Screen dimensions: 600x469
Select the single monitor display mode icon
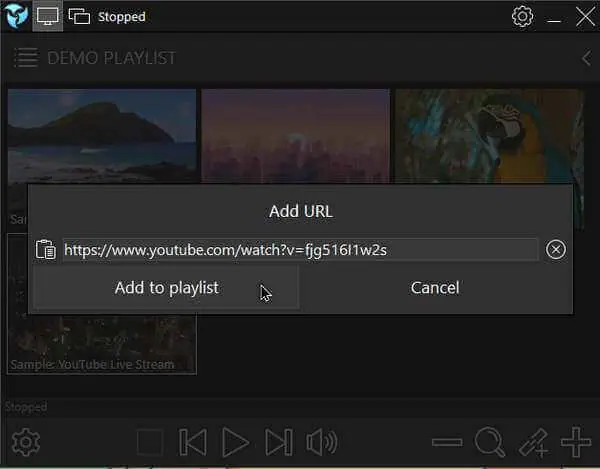click(x=47, y=16)
